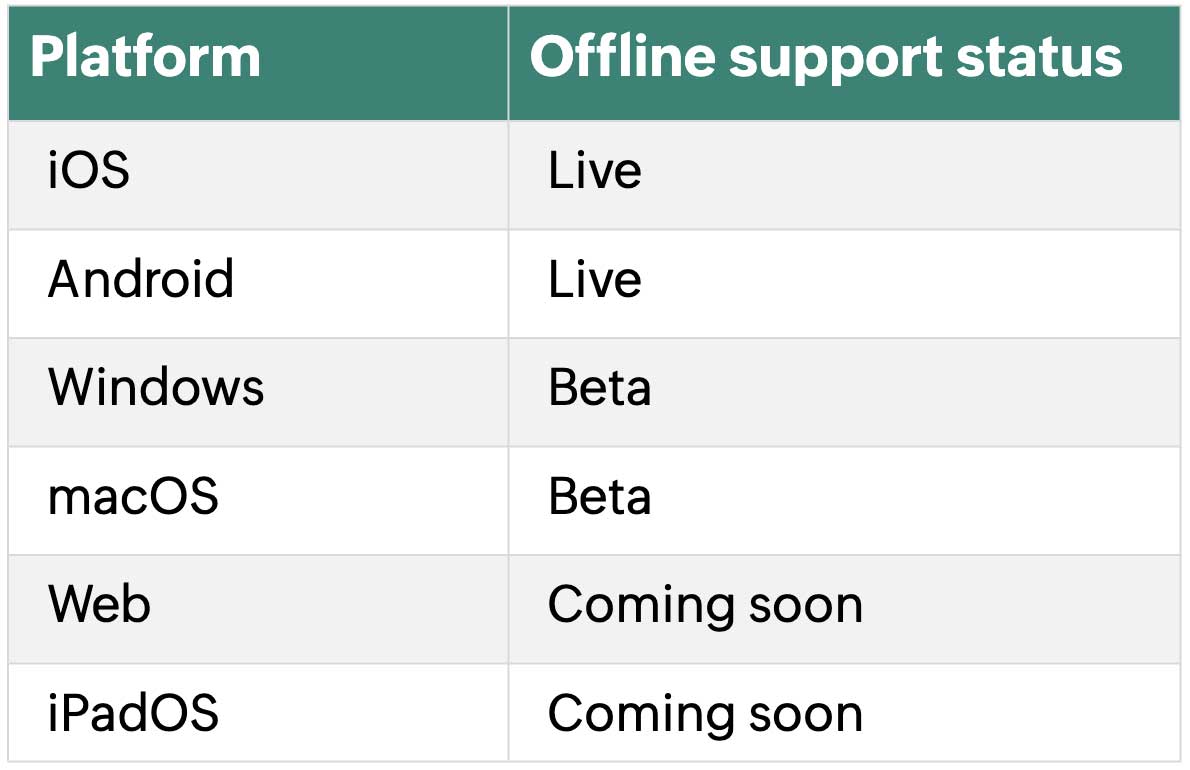The width and height of the screenshot is (1190, 770).
Task: Click the Live status for Android
Action: (x=595, y=279)
